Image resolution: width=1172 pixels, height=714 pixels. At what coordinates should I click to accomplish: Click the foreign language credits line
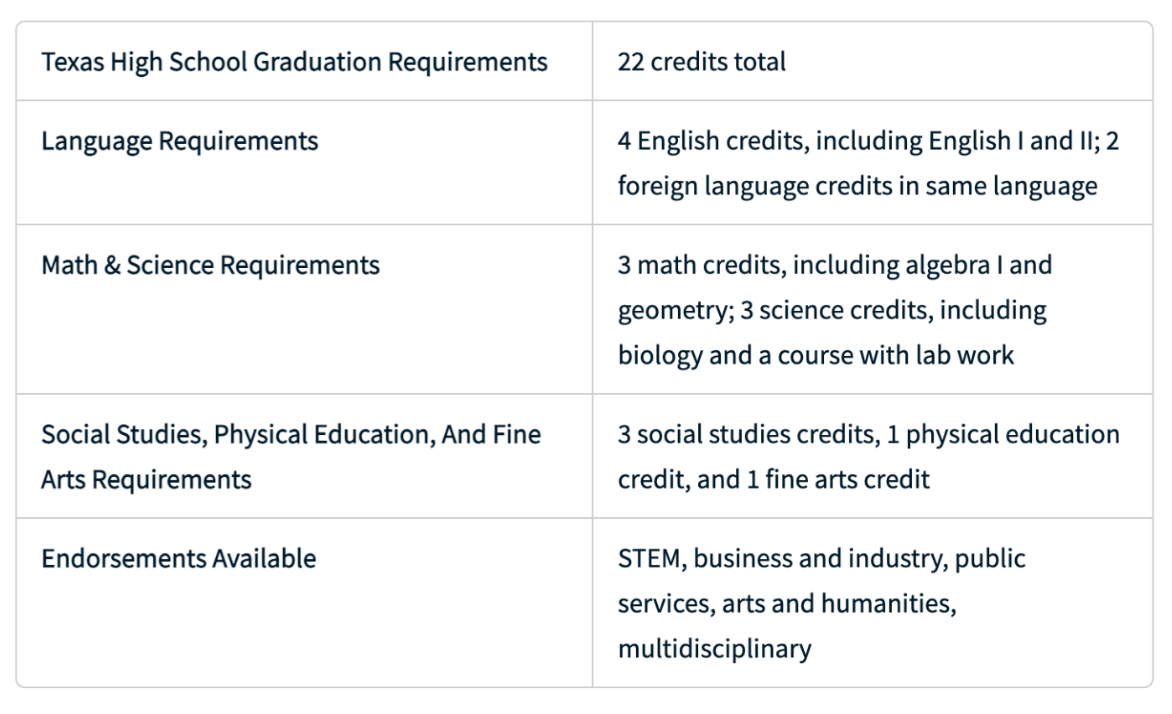pyautogui.click(x=857, y=186)
